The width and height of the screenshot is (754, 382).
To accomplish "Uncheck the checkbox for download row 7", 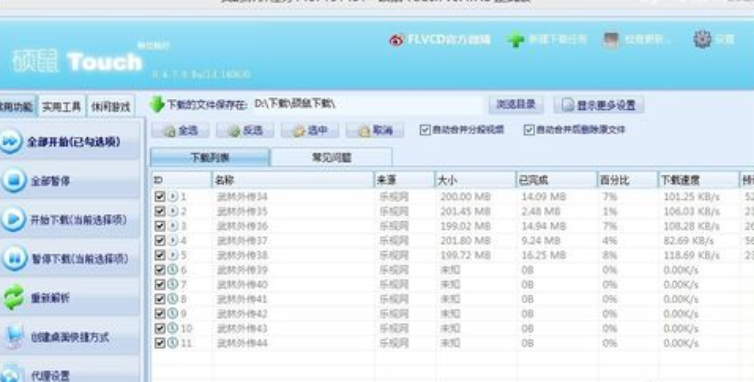I will tap(160, 284).
